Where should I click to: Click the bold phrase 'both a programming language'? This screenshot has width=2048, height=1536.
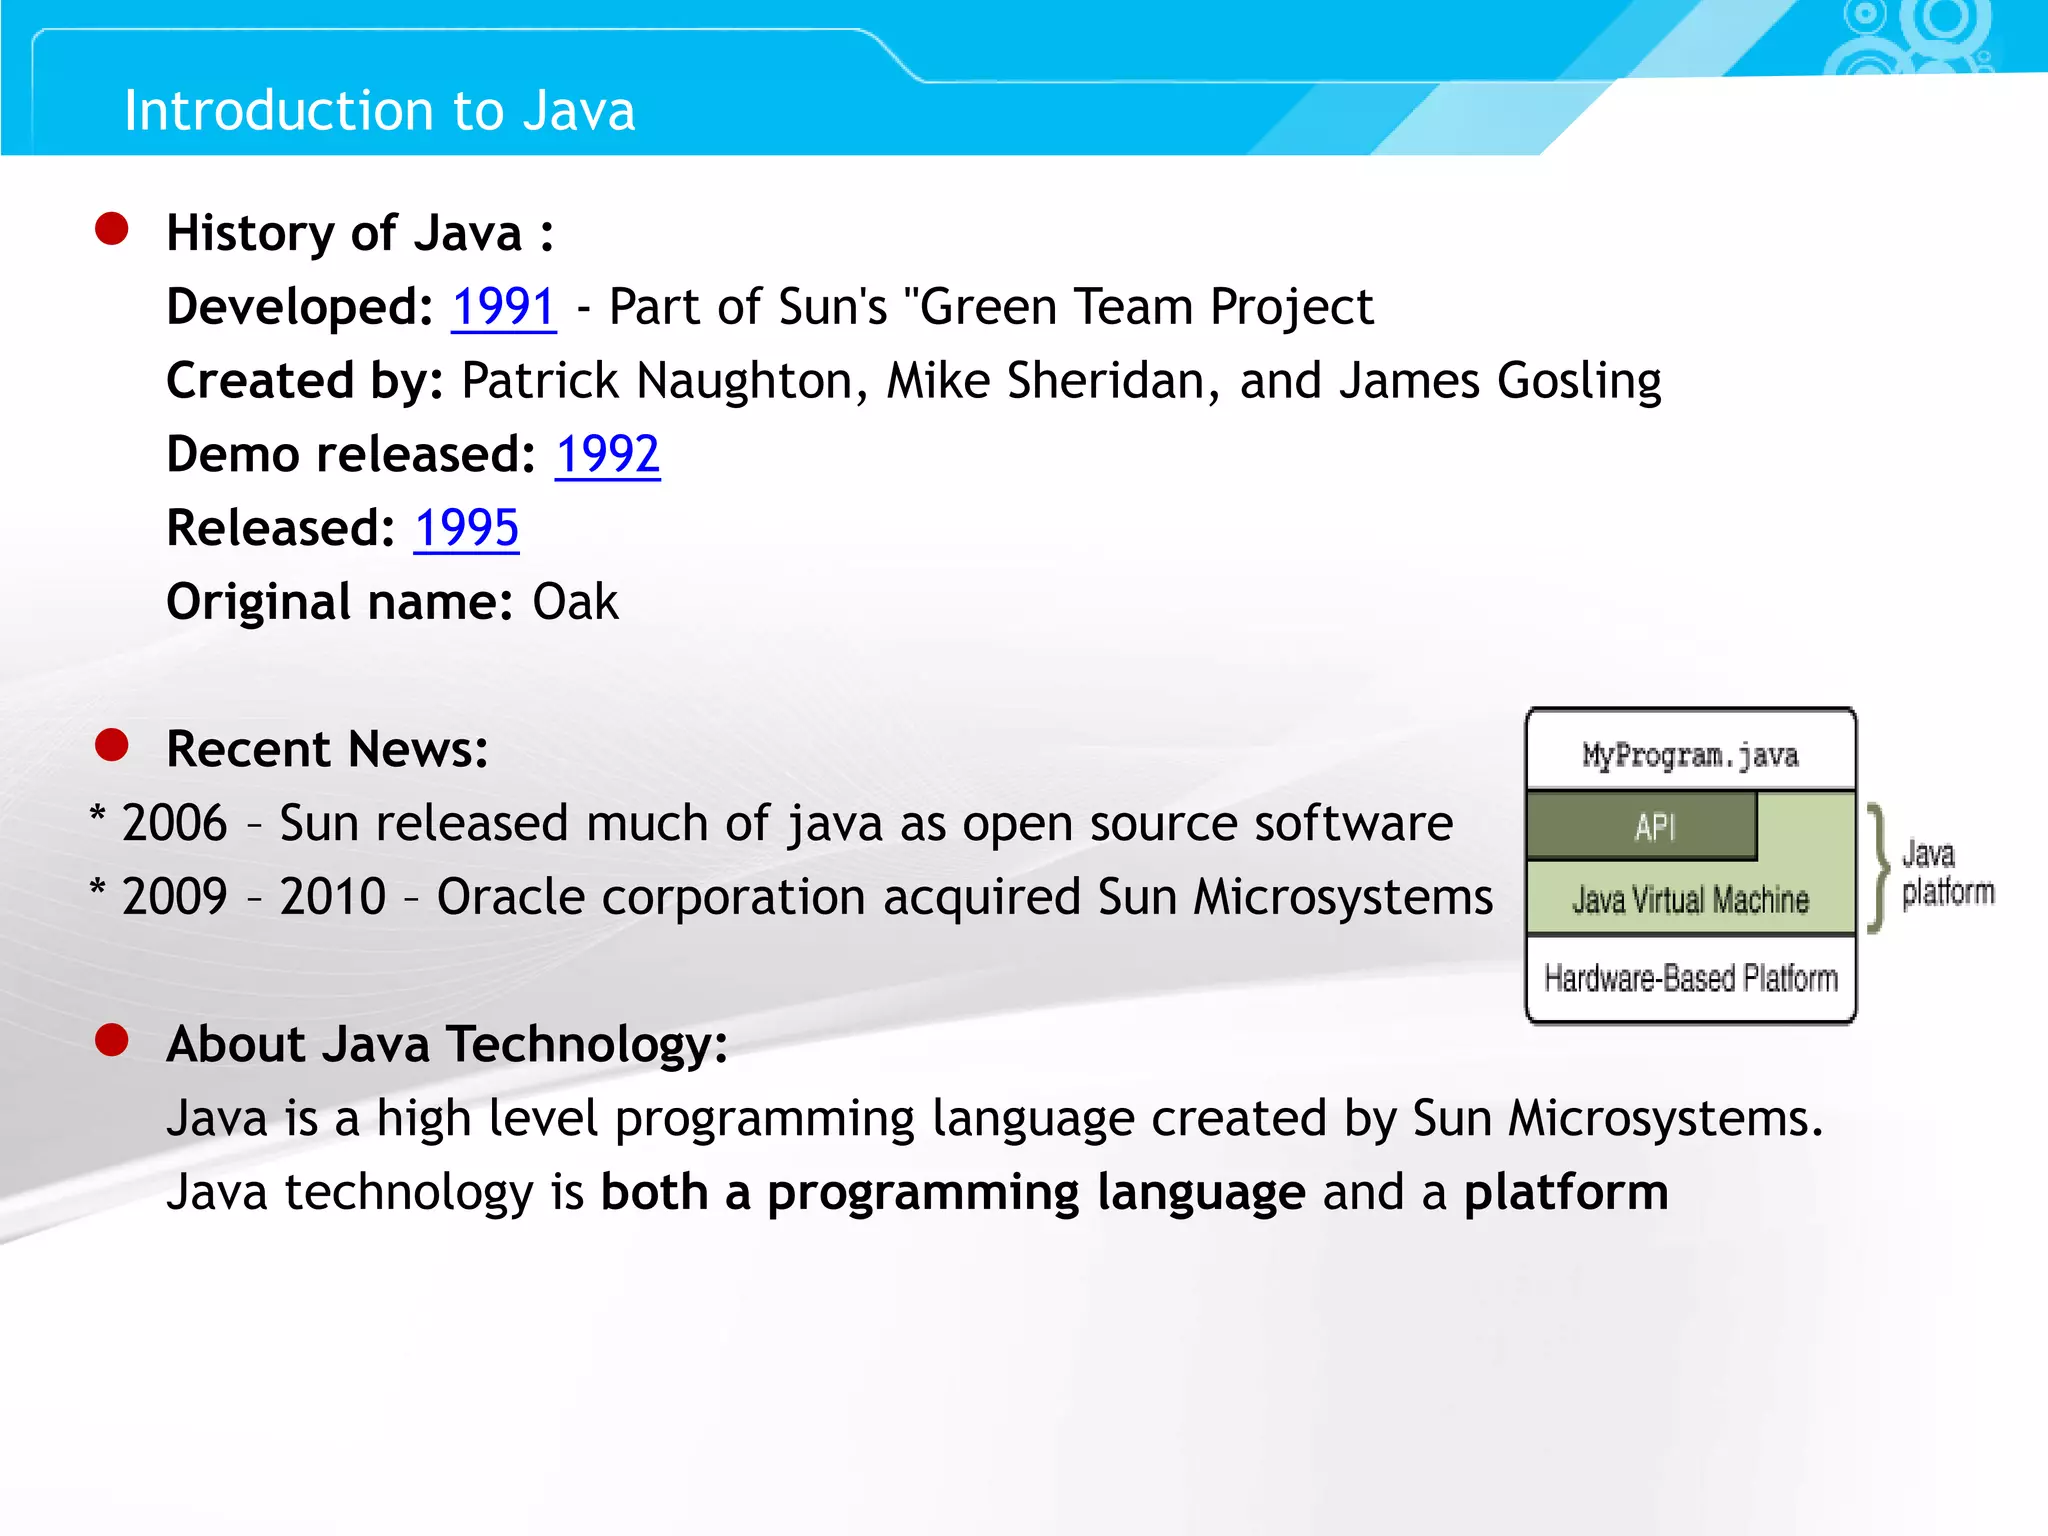[x=953, y=1193]
